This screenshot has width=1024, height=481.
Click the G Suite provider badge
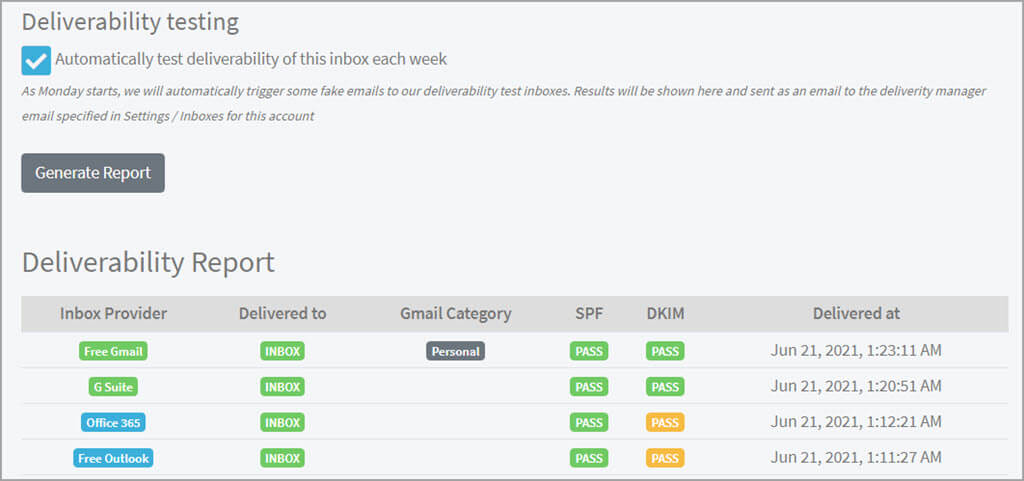(x=113, y=387)
